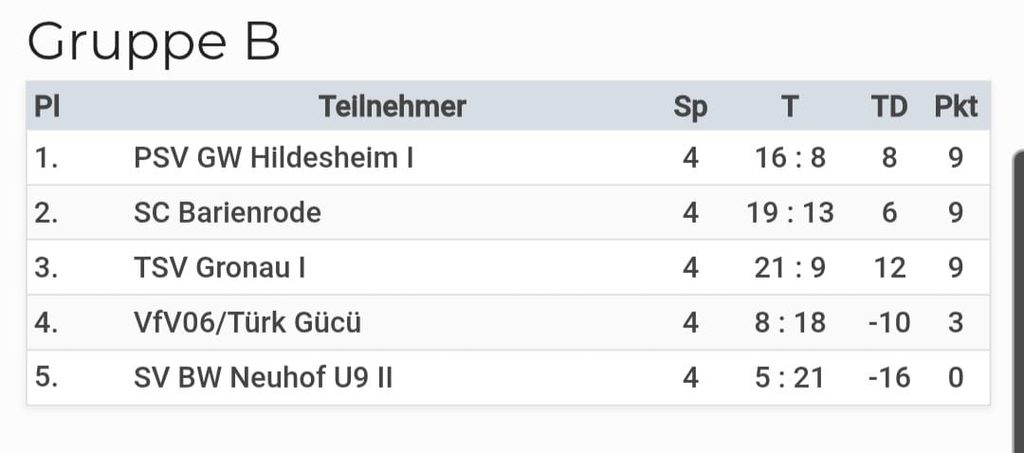The image size is (1024, 453).
Task: Click the 19 : 13 goals cell
Action: click(790, 213)
